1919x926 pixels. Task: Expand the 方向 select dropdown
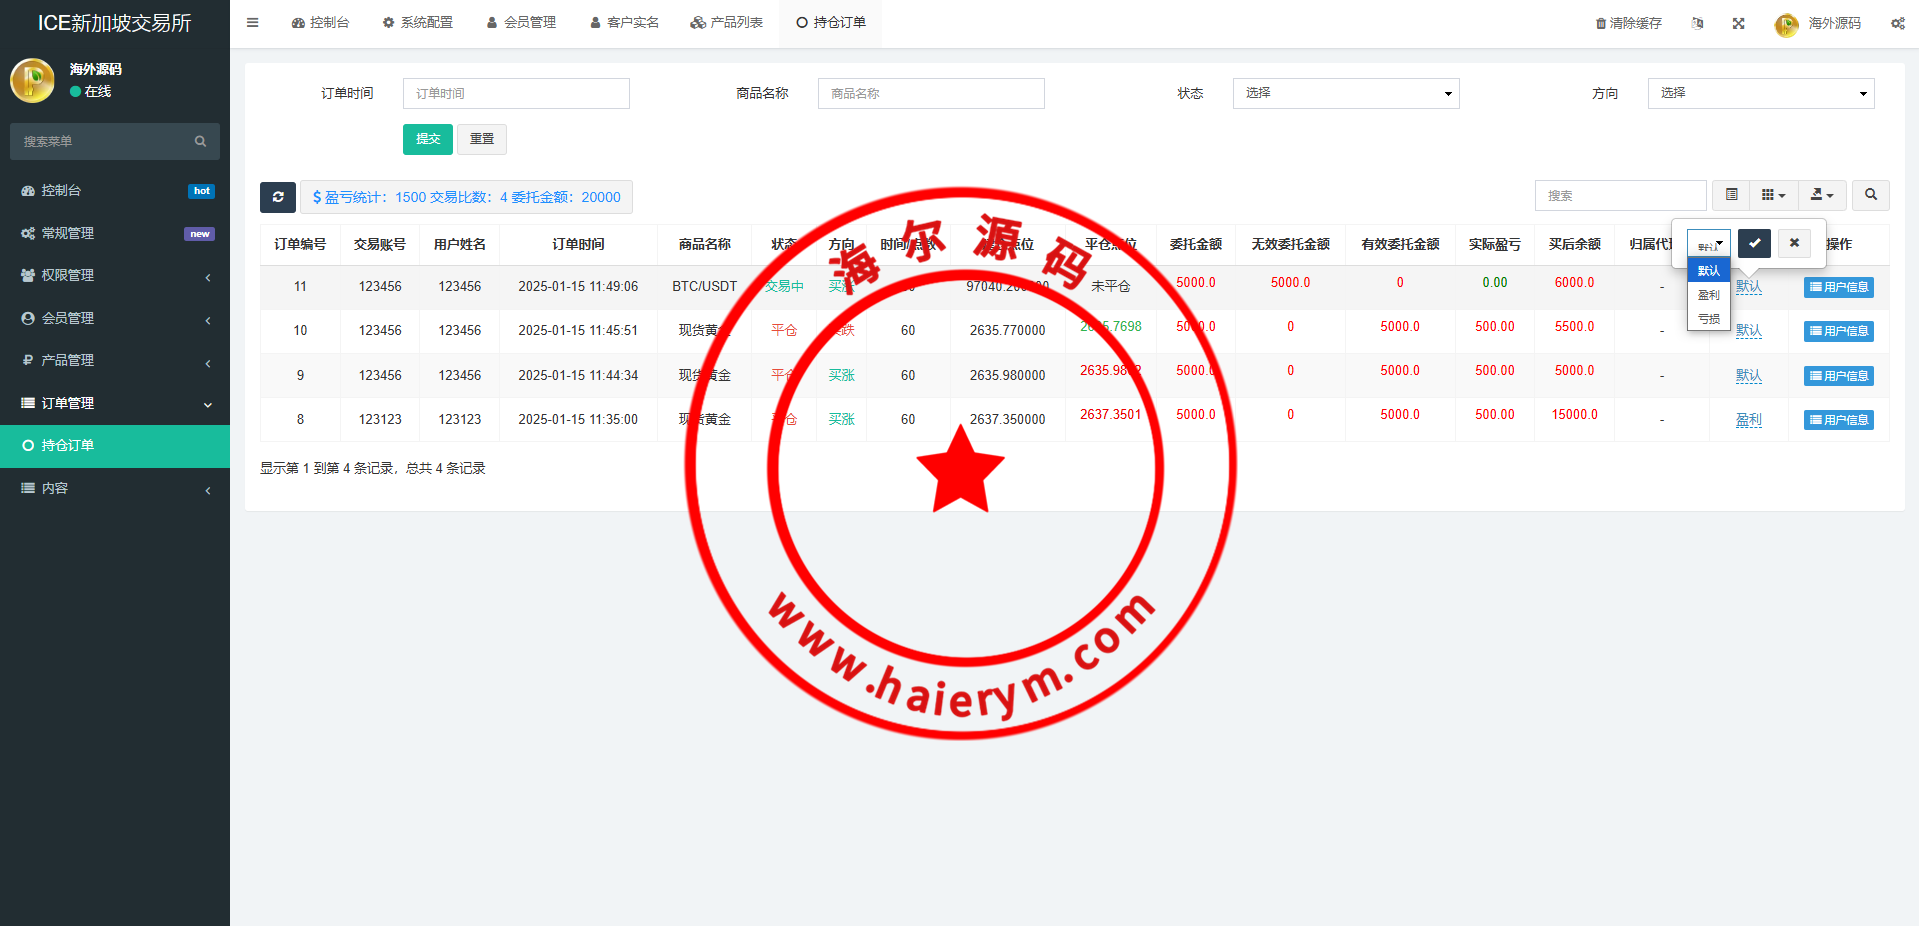(1760, 93)
